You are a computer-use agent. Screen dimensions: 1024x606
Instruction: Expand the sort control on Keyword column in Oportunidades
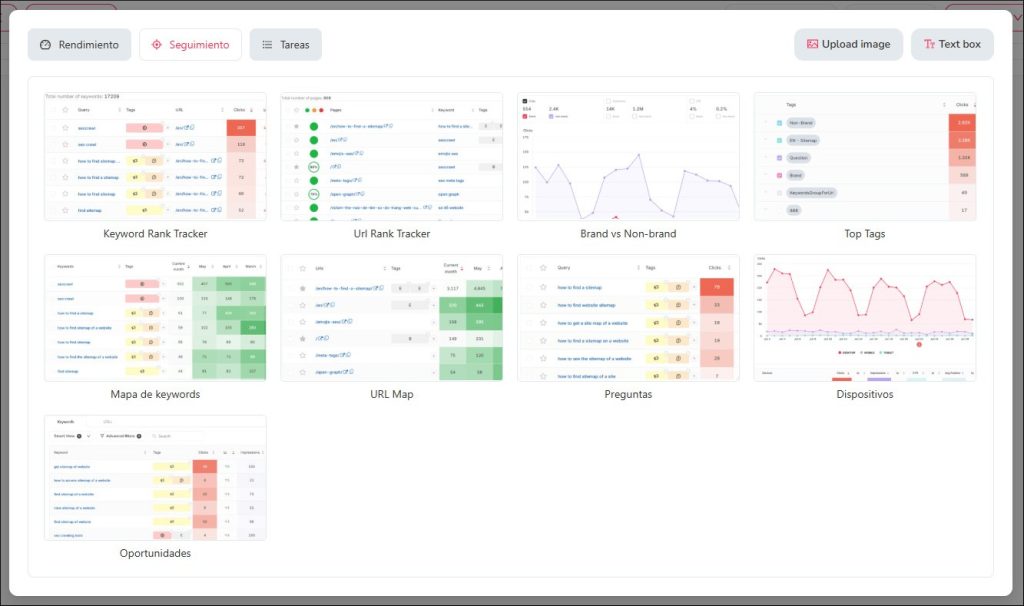pyautogui.click(x=145, y=452)
